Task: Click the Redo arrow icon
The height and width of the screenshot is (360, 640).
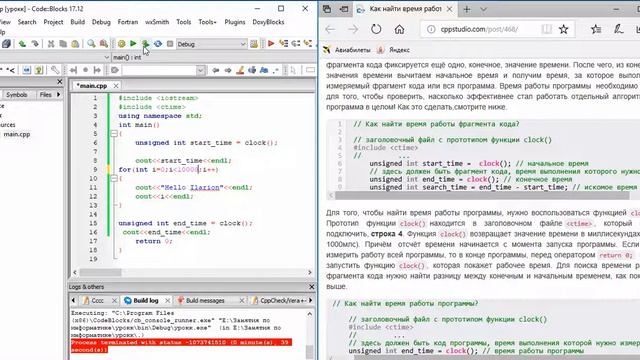Action: point(35,44)
